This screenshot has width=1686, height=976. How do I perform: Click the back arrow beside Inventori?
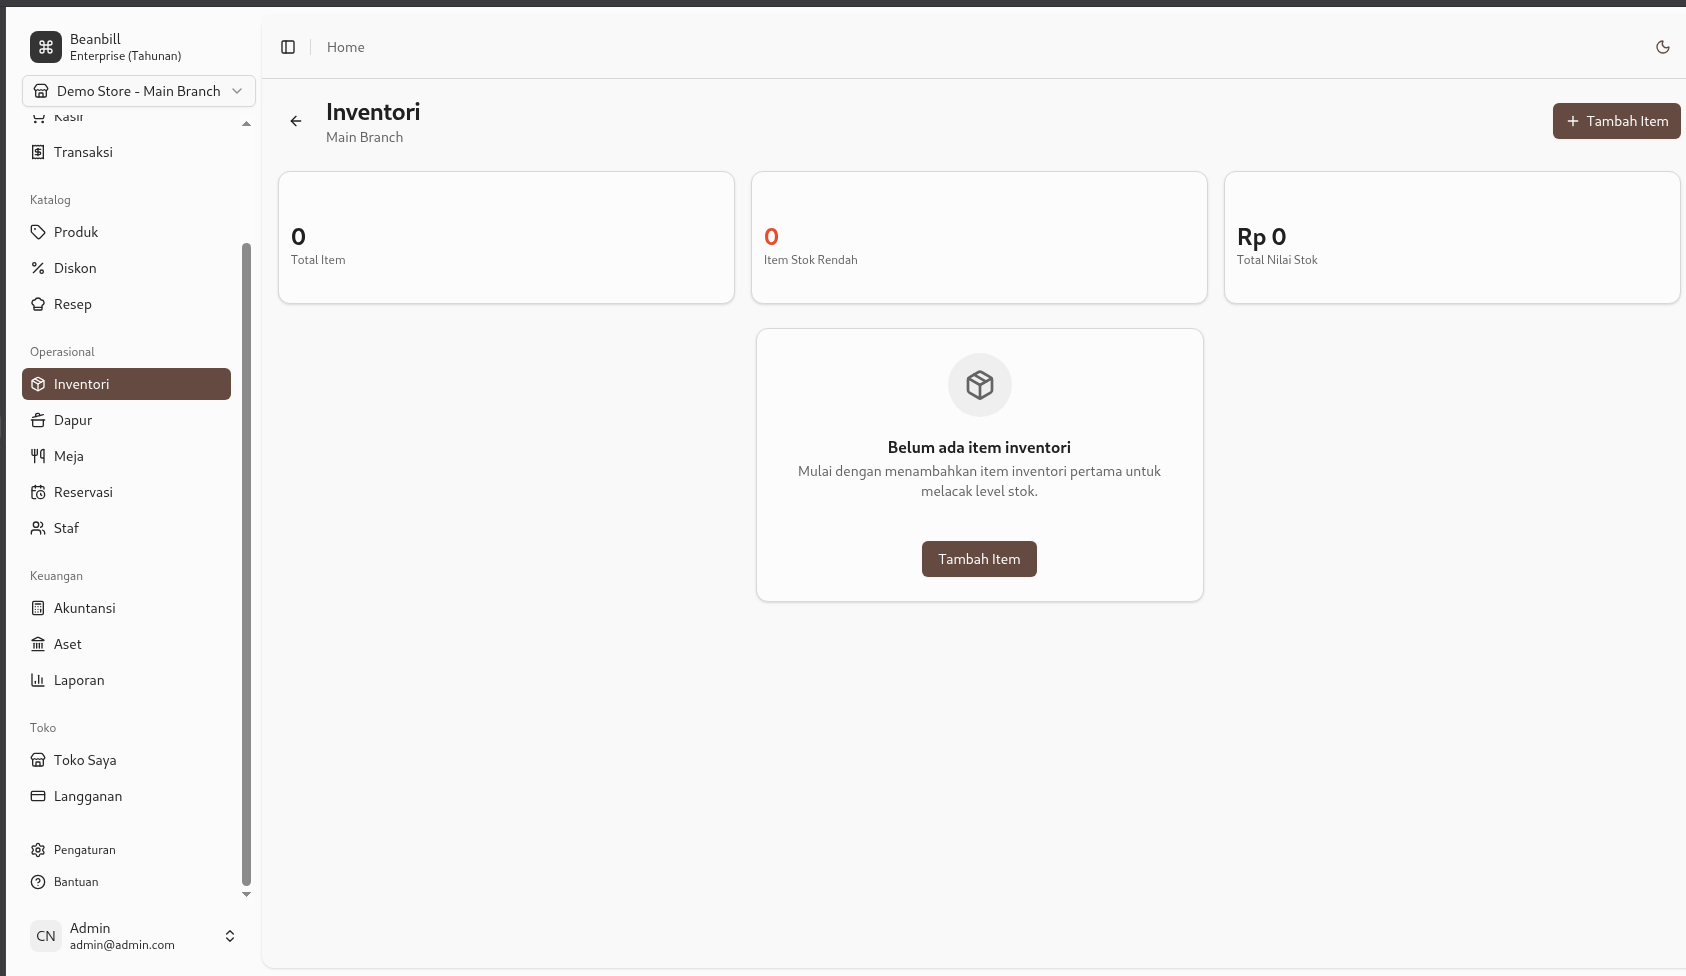[296, 121]
